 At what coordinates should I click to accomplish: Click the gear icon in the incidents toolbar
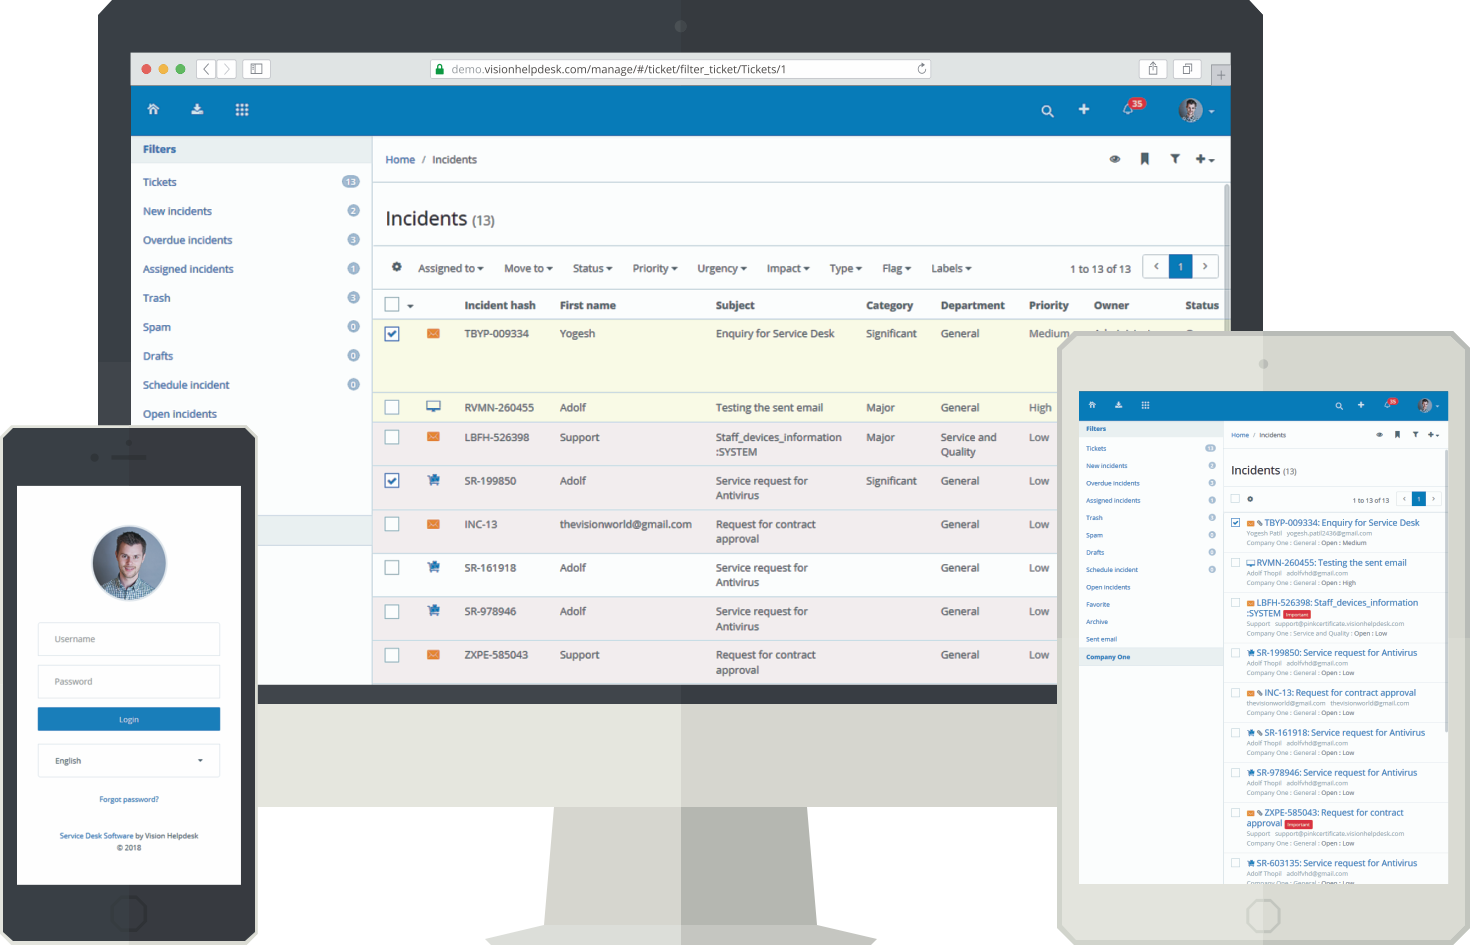[x=397, y=267]
